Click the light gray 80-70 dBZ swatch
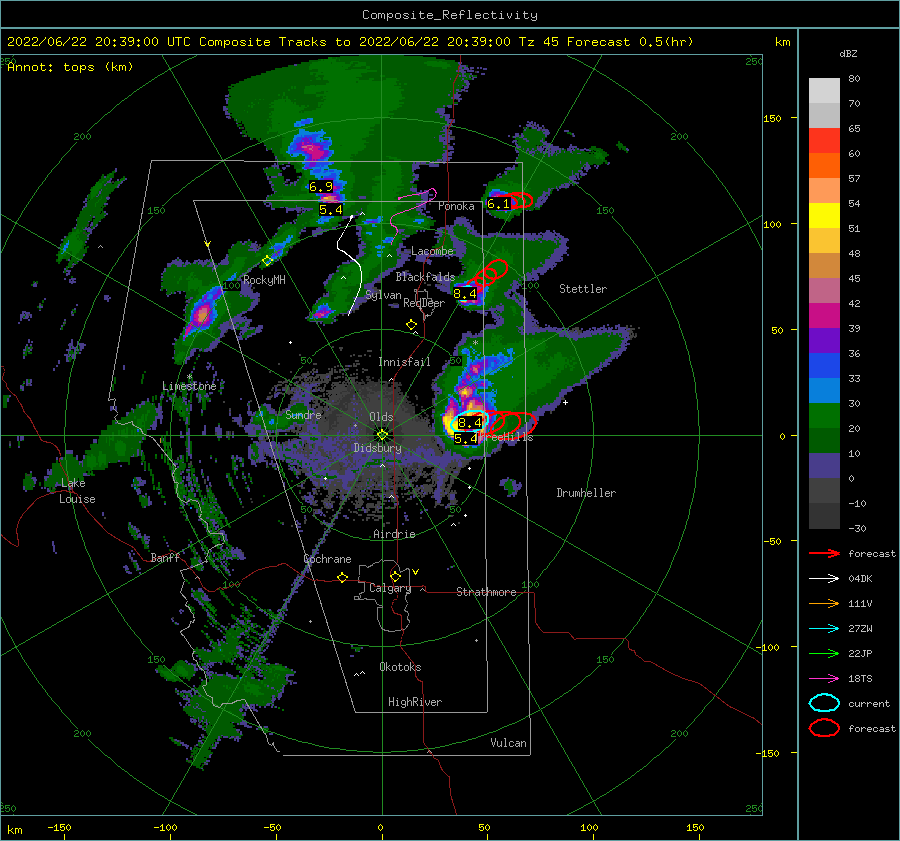Viewport: 900px width, 841px height. (824, 91)
